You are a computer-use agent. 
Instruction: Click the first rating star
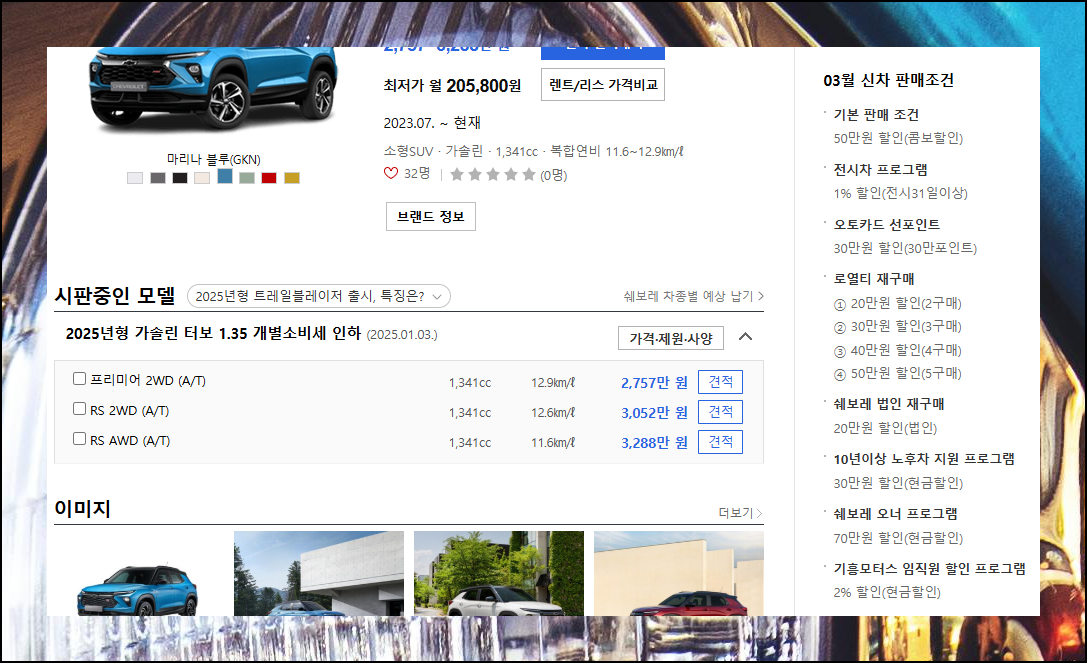click(457, 174)
